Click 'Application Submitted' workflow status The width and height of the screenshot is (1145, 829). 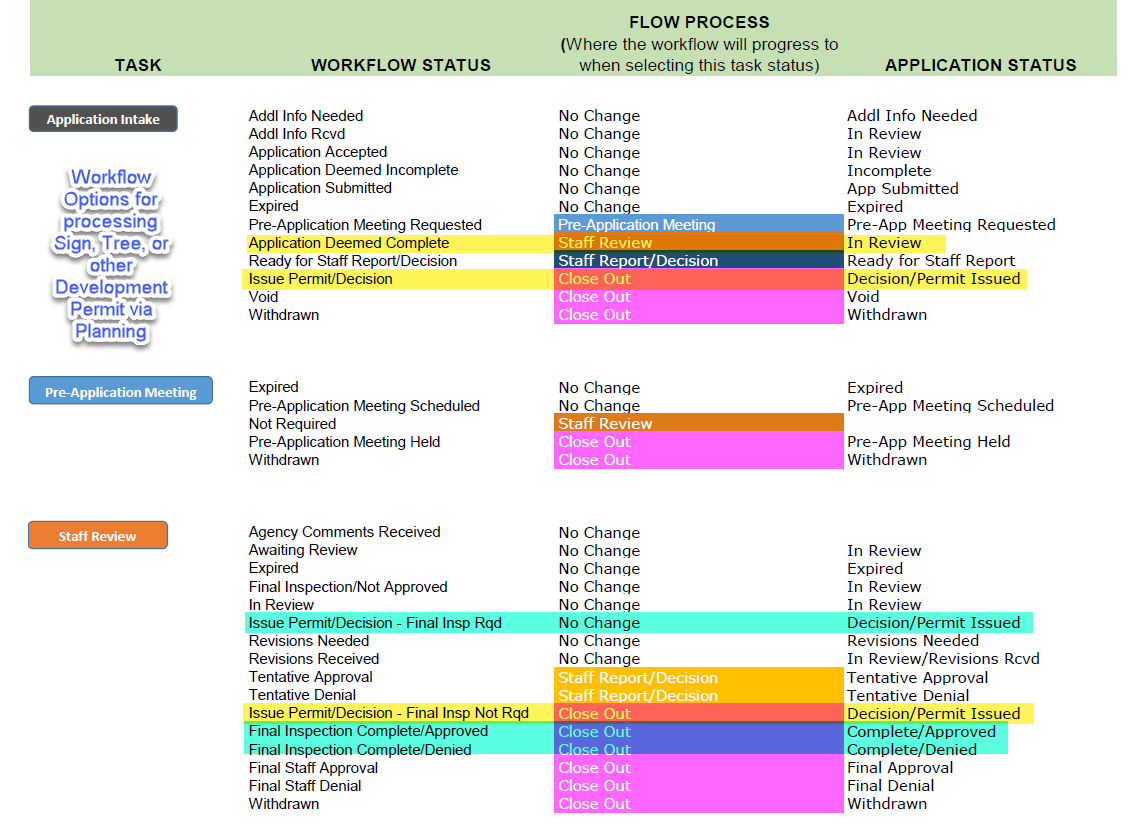click(320, 188)
